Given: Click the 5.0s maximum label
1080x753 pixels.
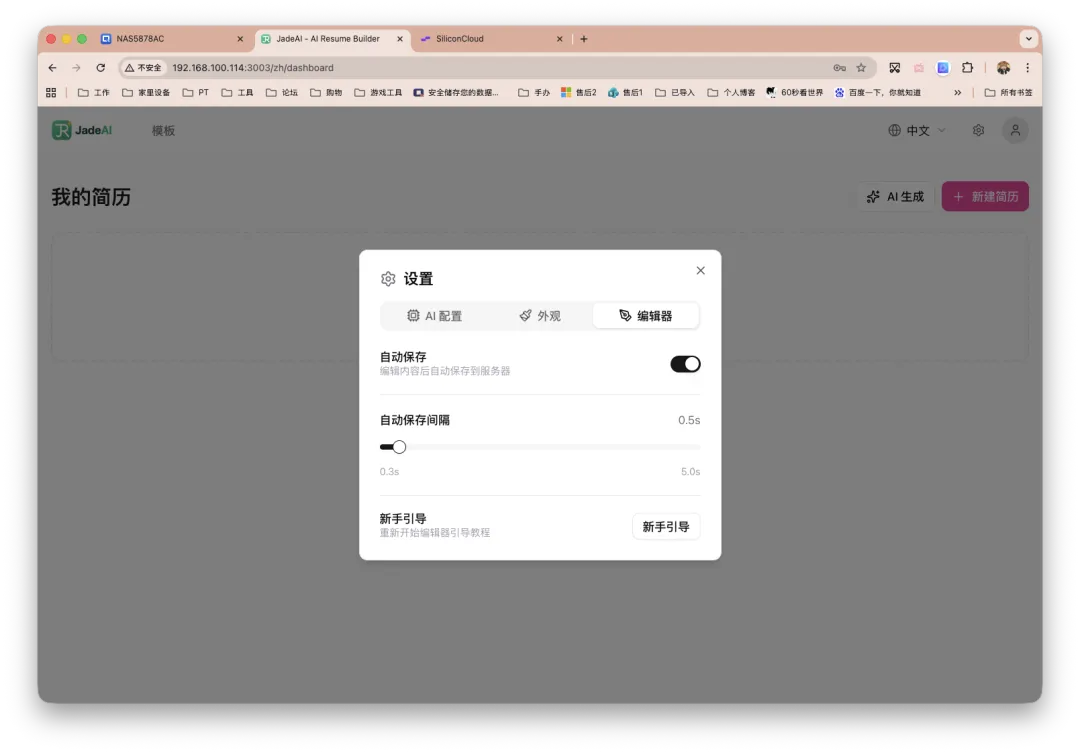Looking at the screenshot, I should click(x=690, y=472).
